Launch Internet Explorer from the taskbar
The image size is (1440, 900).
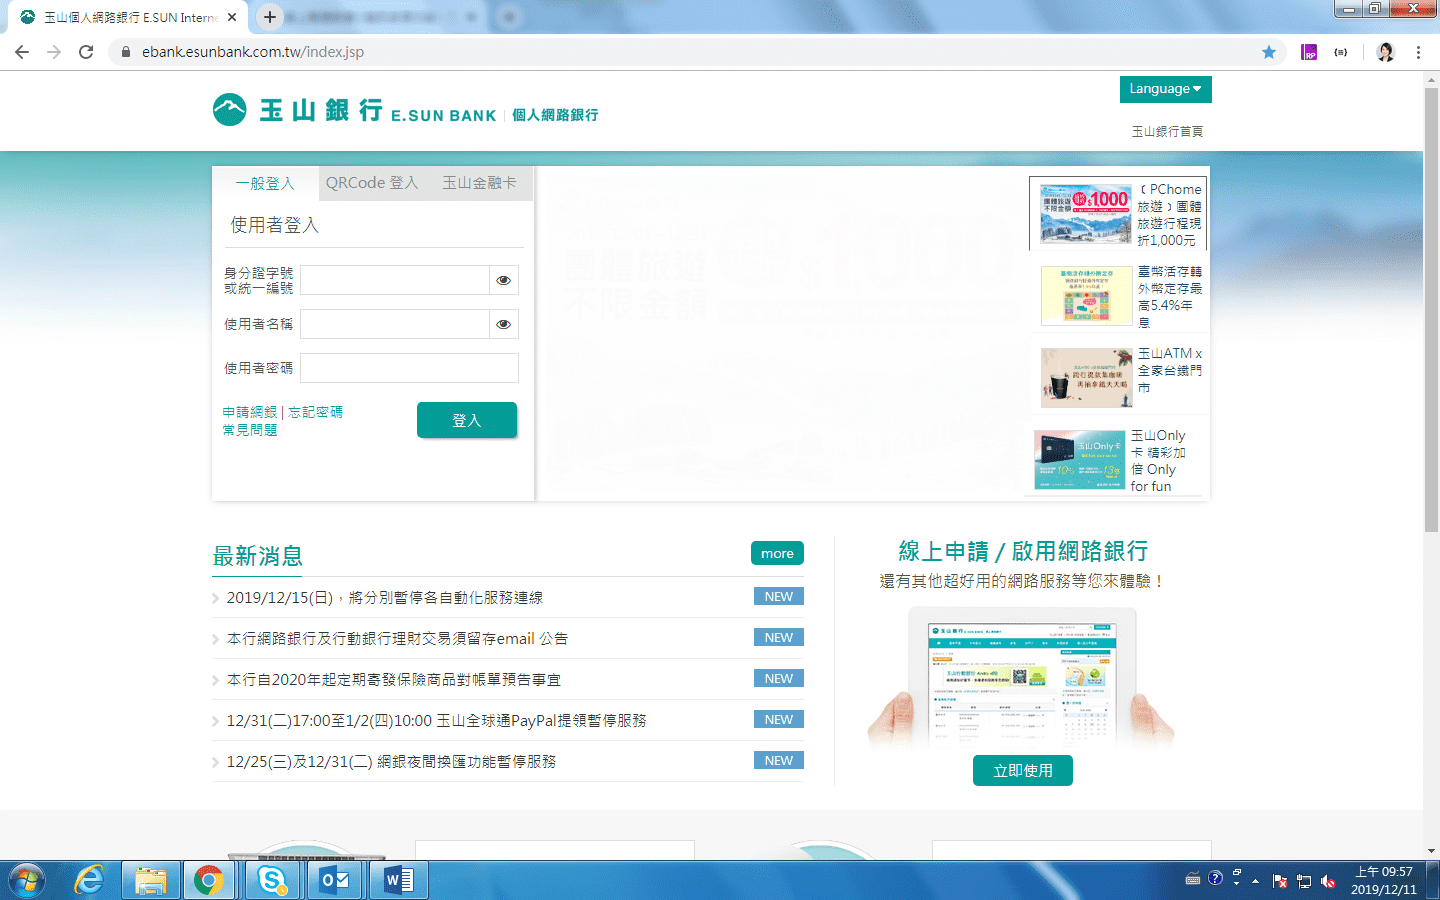90,880
